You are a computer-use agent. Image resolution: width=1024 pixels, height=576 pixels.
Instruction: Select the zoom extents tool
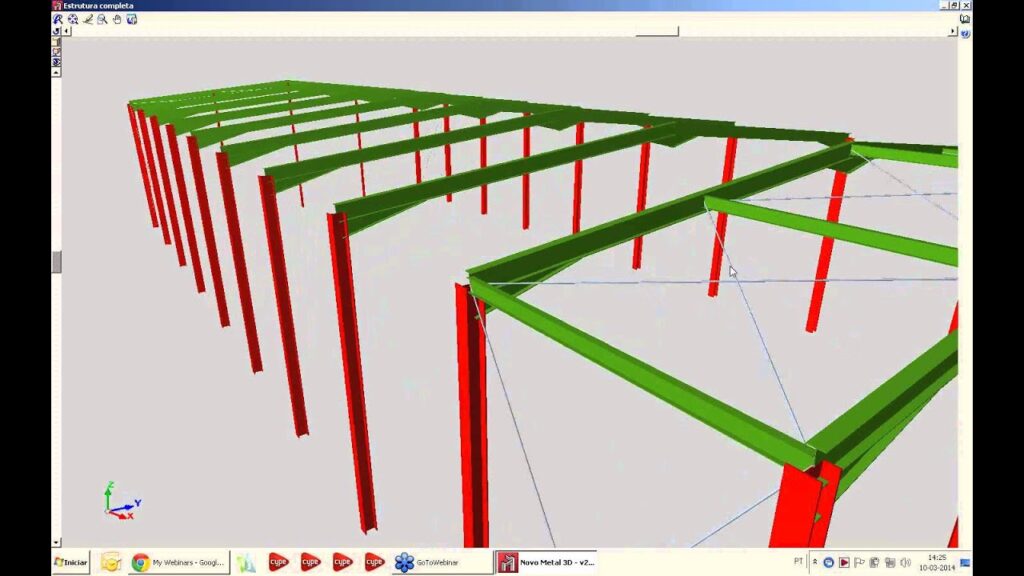click(73, 19)
